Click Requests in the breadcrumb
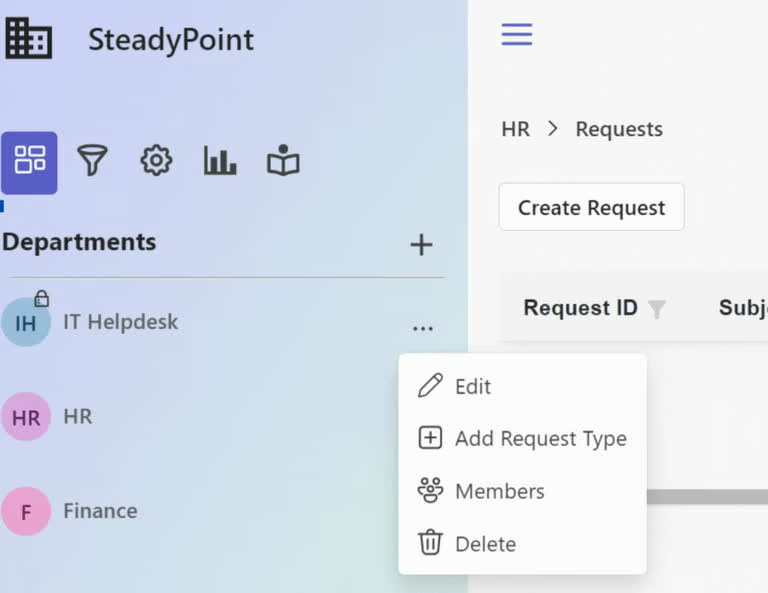Screen dimensions: 768x593 [619, 129]
